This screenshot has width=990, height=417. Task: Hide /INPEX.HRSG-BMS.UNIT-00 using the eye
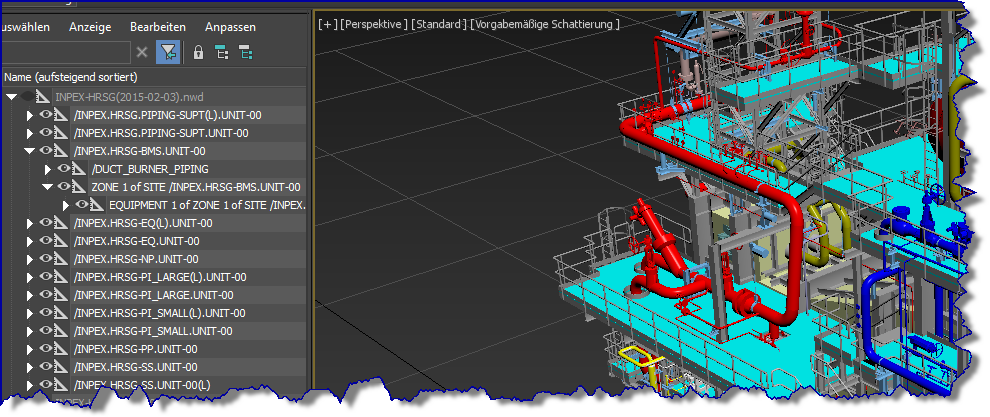(45, 151)
